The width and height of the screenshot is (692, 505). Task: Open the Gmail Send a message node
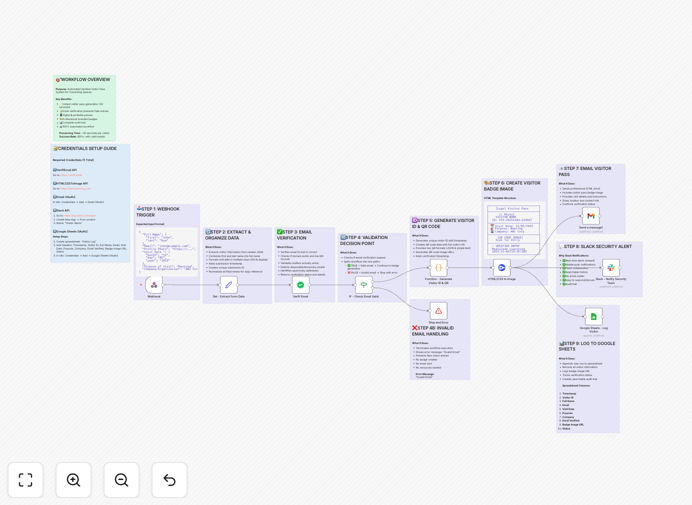[x=591, y=216]
